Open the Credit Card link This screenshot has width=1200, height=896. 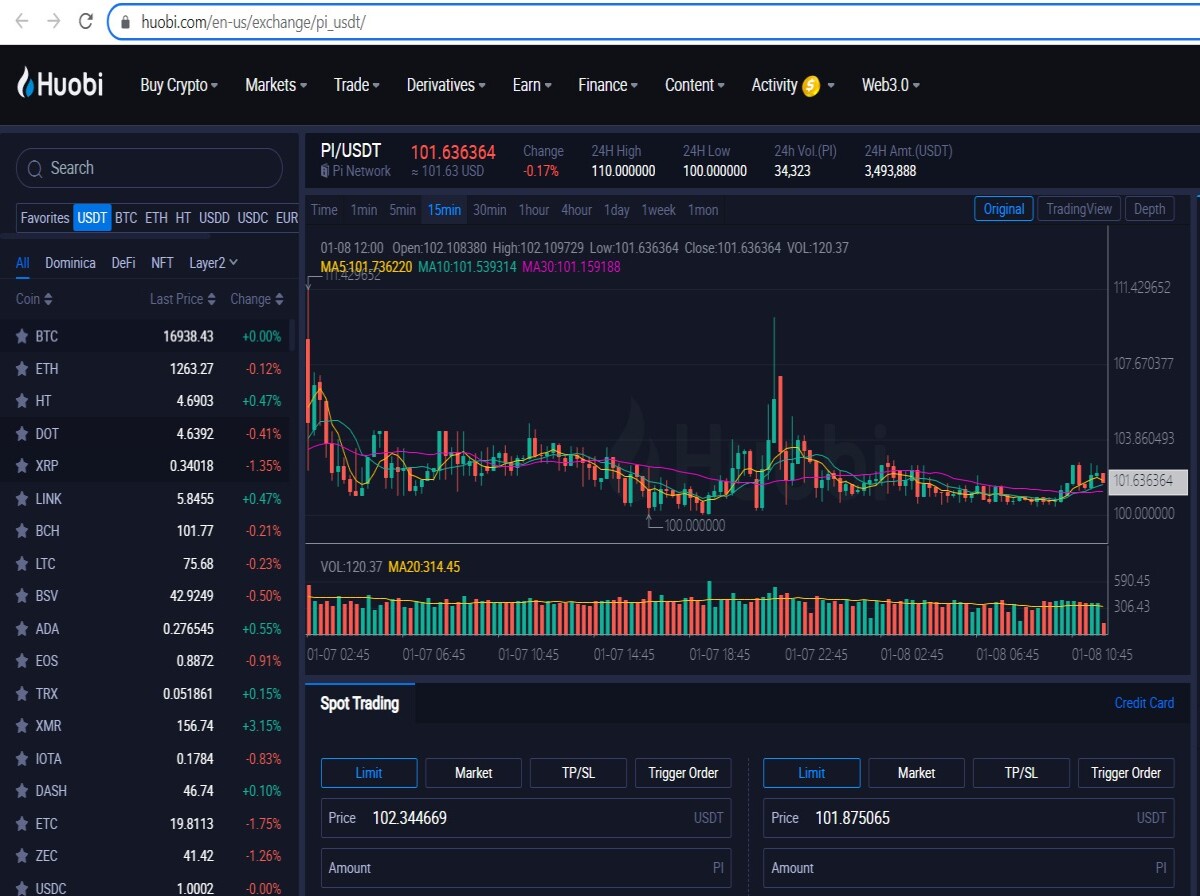1144,703
